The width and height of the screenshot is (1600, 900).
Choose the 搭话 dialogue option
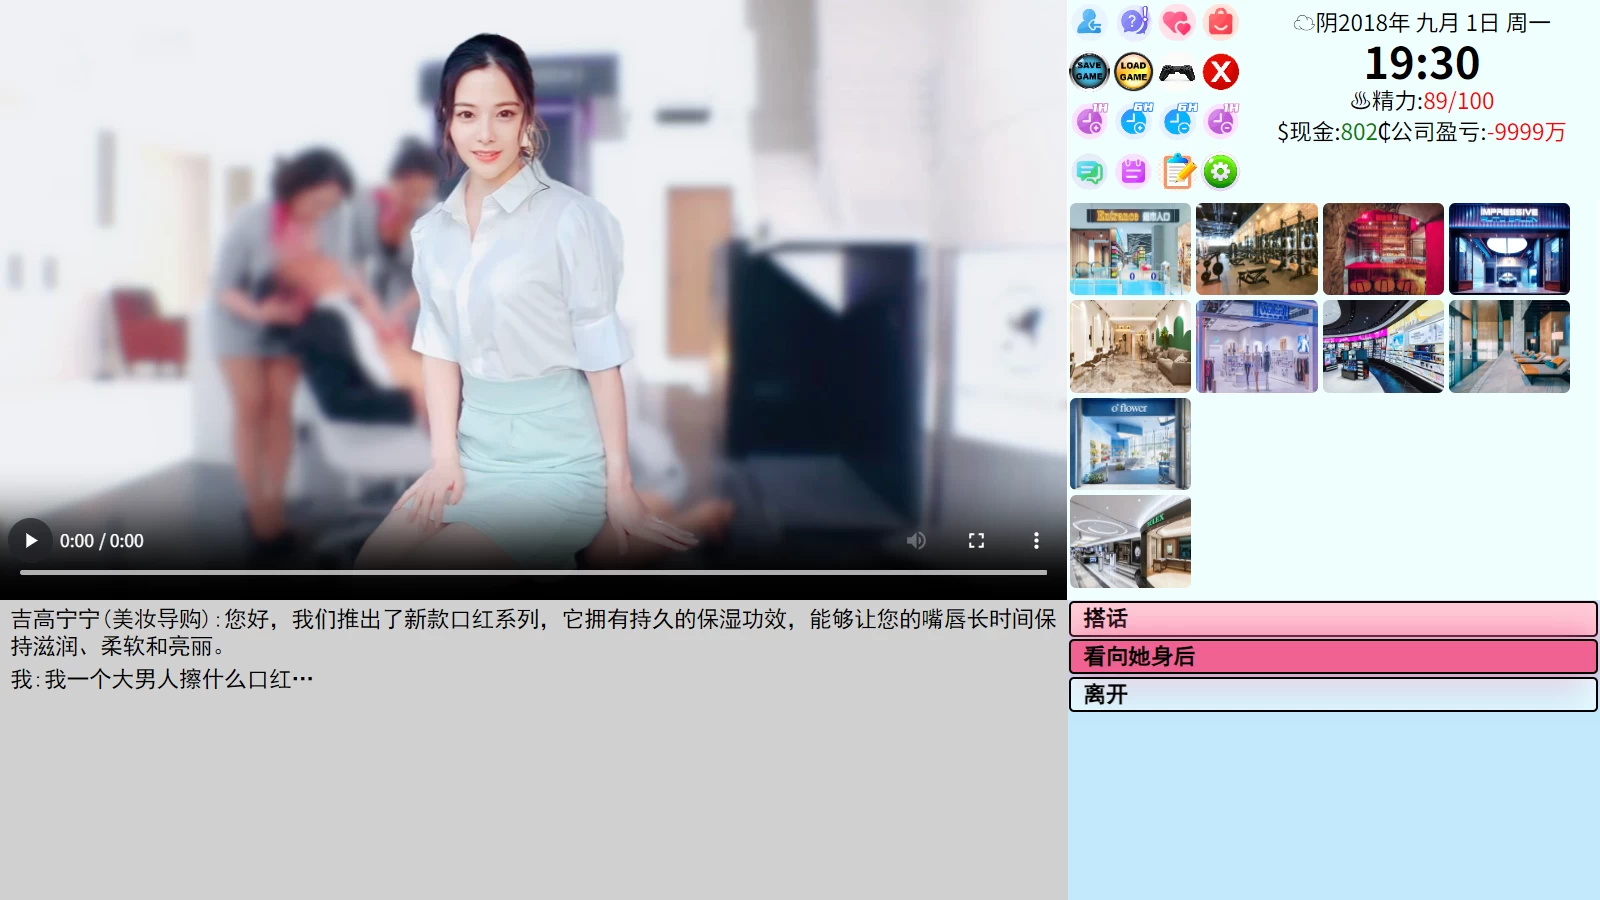pyautogui.click(x=1332, y=619)
